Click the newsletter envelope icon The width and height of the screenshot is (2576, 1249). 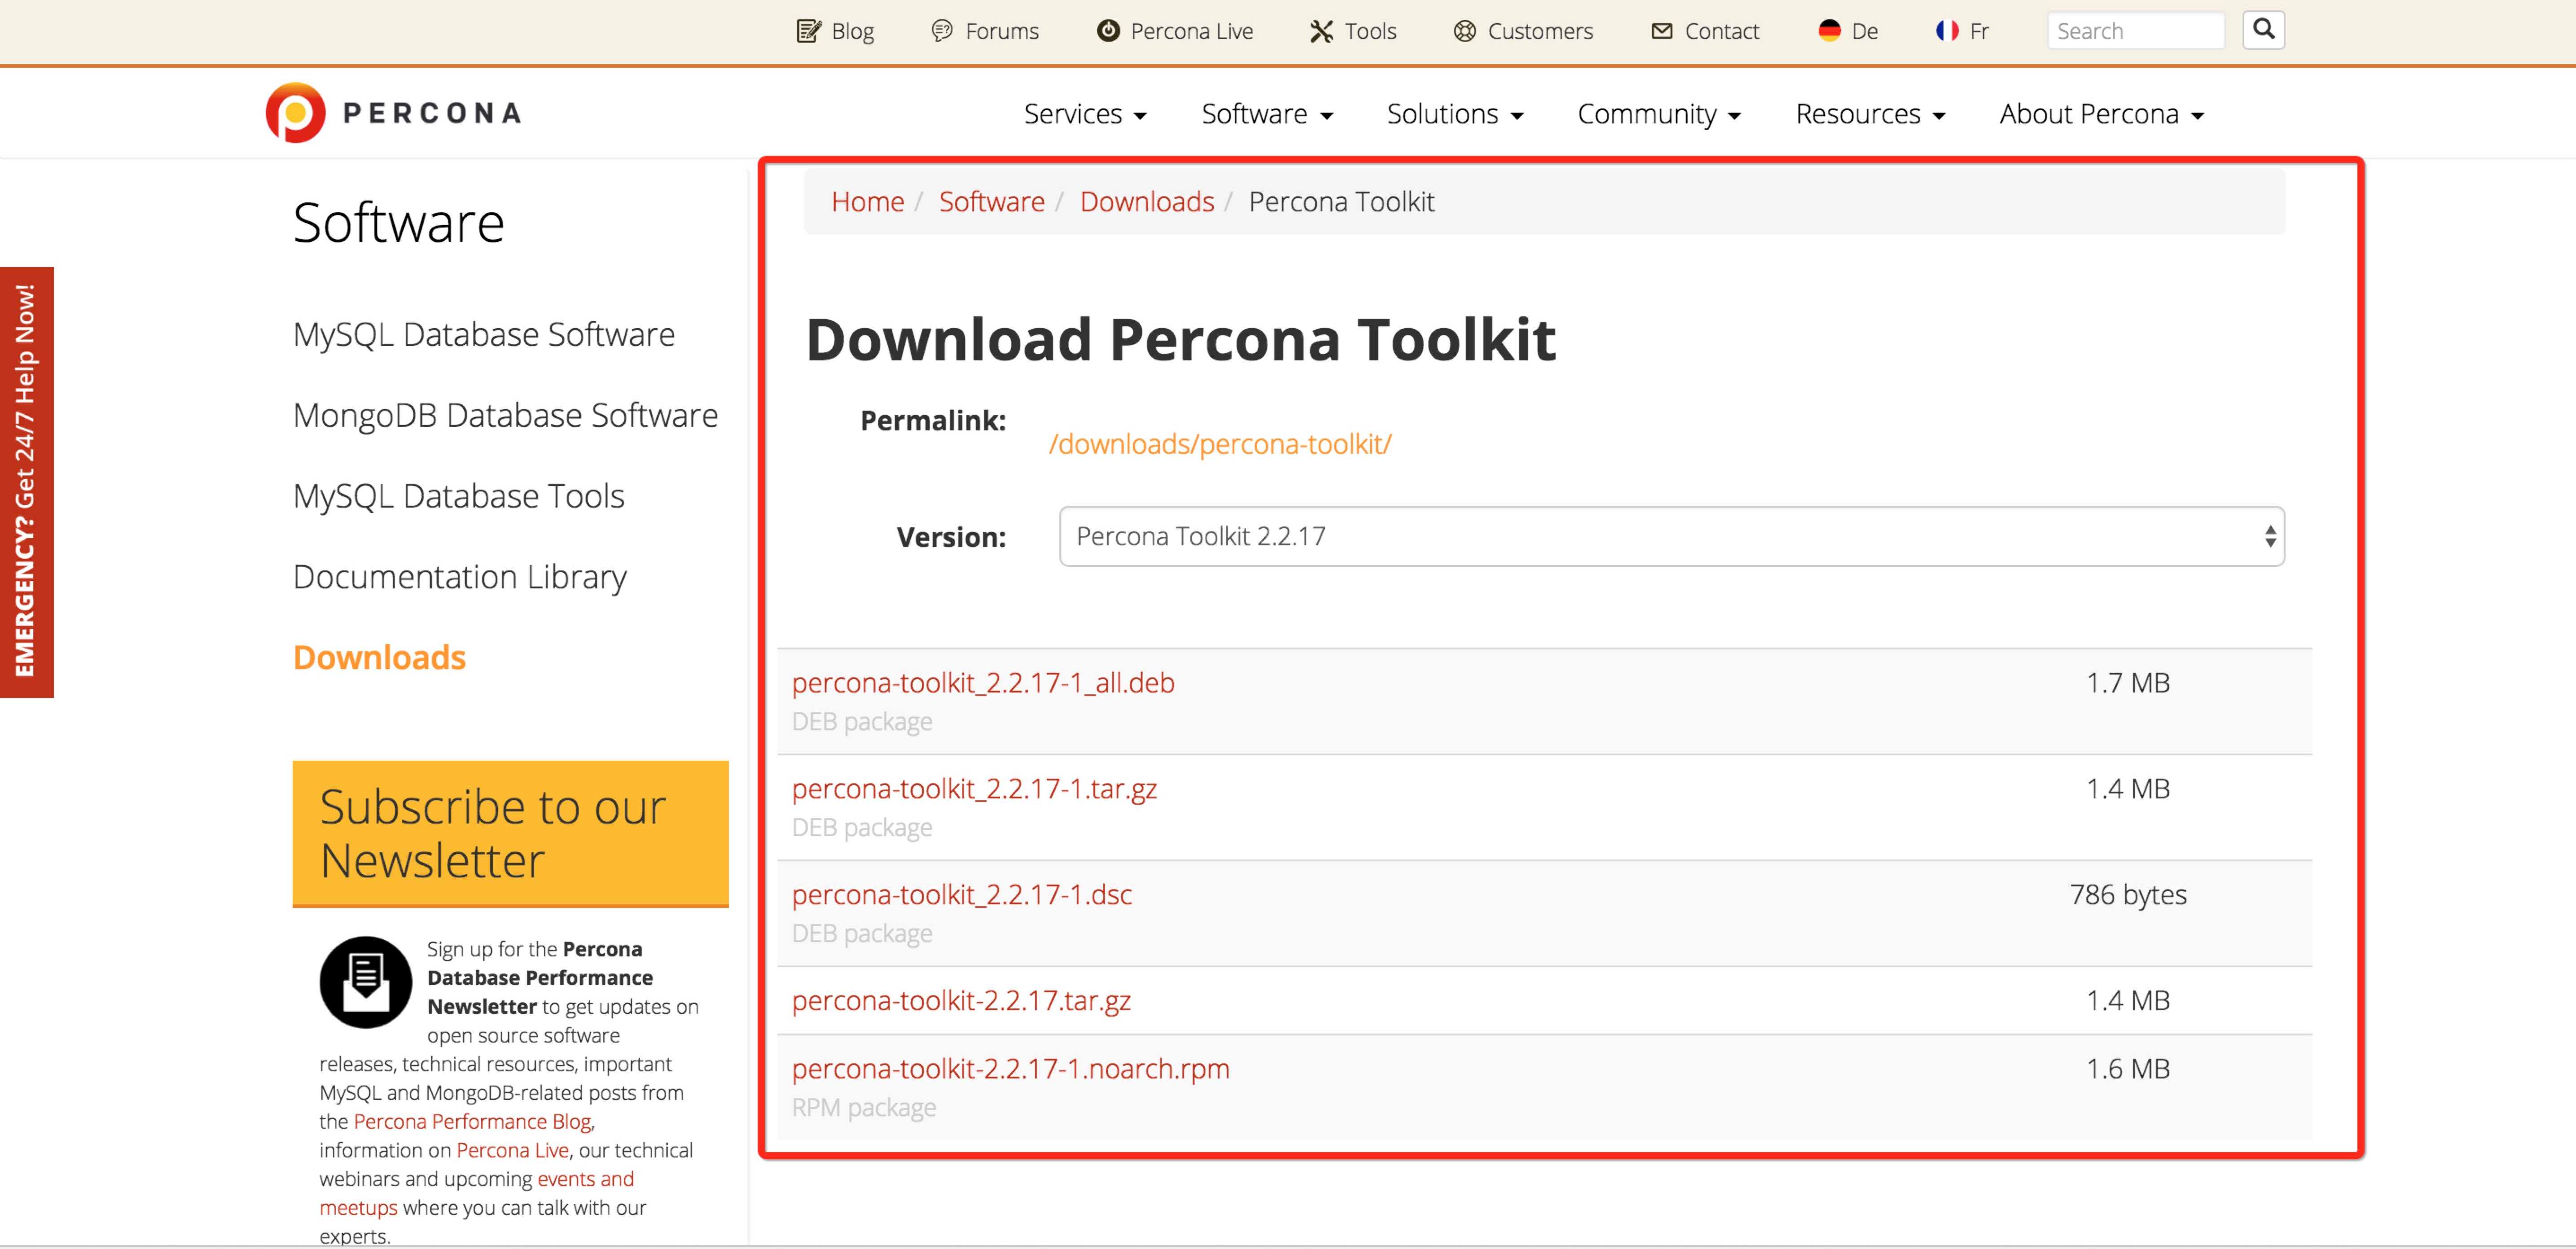click(365, 981)
